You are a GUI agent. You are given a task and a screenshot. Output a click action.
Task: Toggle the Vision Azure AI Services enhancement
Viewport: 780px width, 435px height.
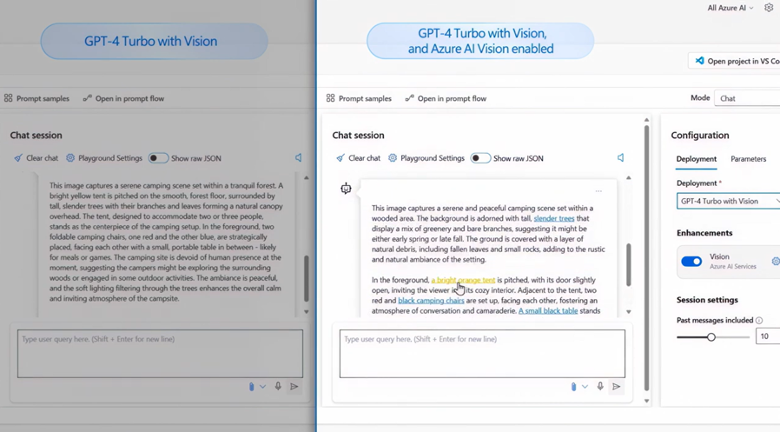[x=691, y=261]
